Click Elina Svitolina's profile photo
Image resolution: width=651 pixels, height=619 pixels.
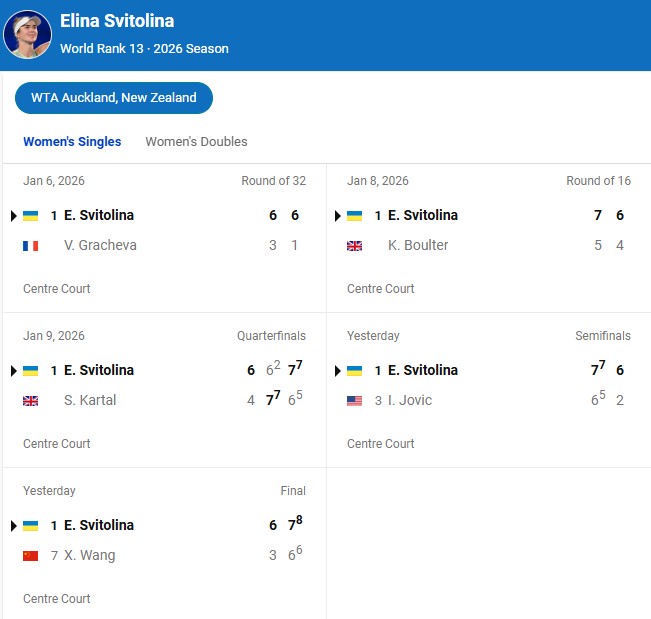[27, 35]
